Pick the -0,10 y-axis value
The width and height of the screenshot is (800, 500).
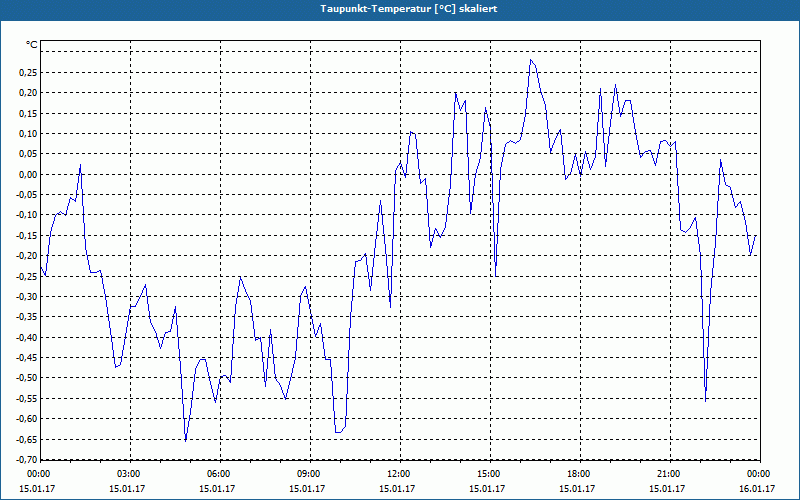(x=27, y=215)
